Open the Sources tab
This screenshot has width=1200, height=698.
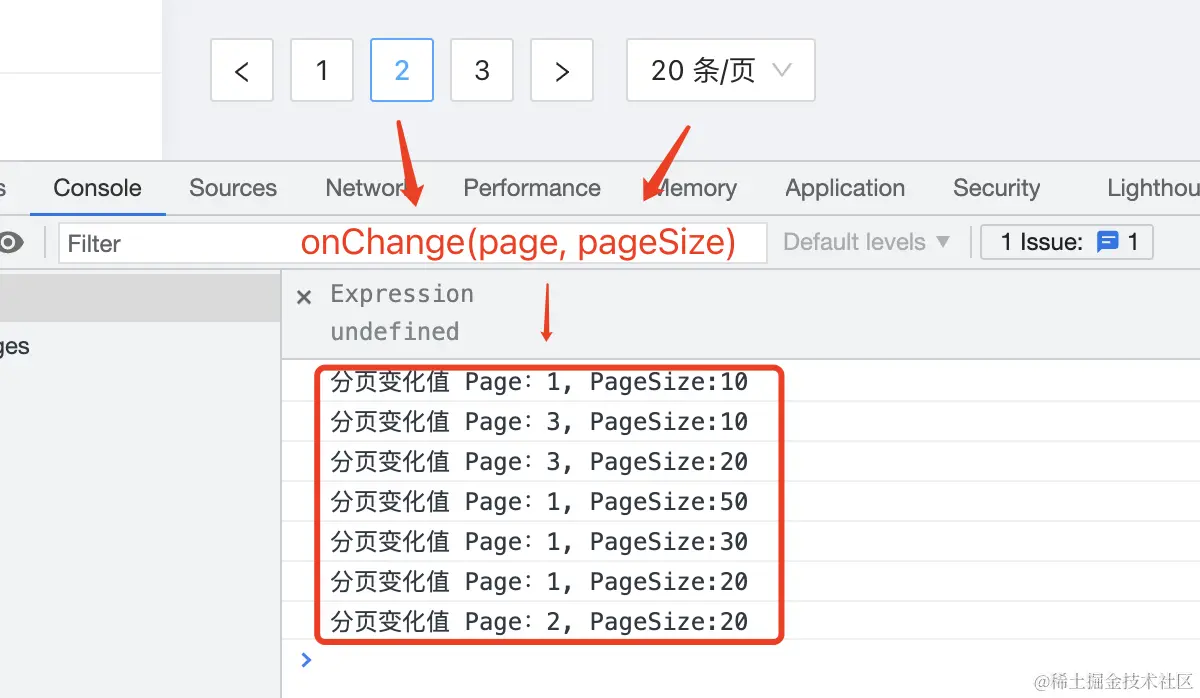click(233, 188)
